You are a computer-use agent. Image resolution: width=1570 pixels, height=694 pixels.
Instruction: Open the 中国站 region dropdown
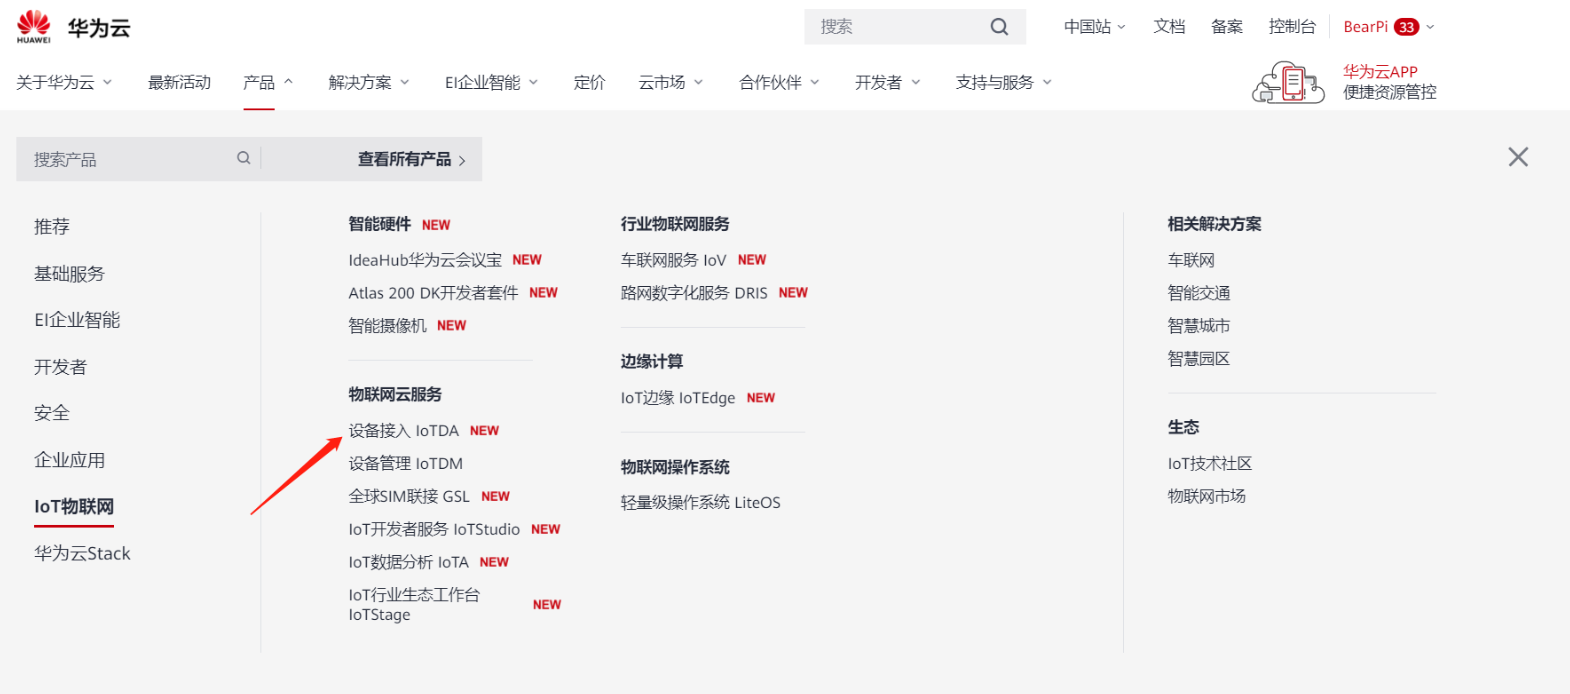pyautogui.click(x=1095, y=27)
